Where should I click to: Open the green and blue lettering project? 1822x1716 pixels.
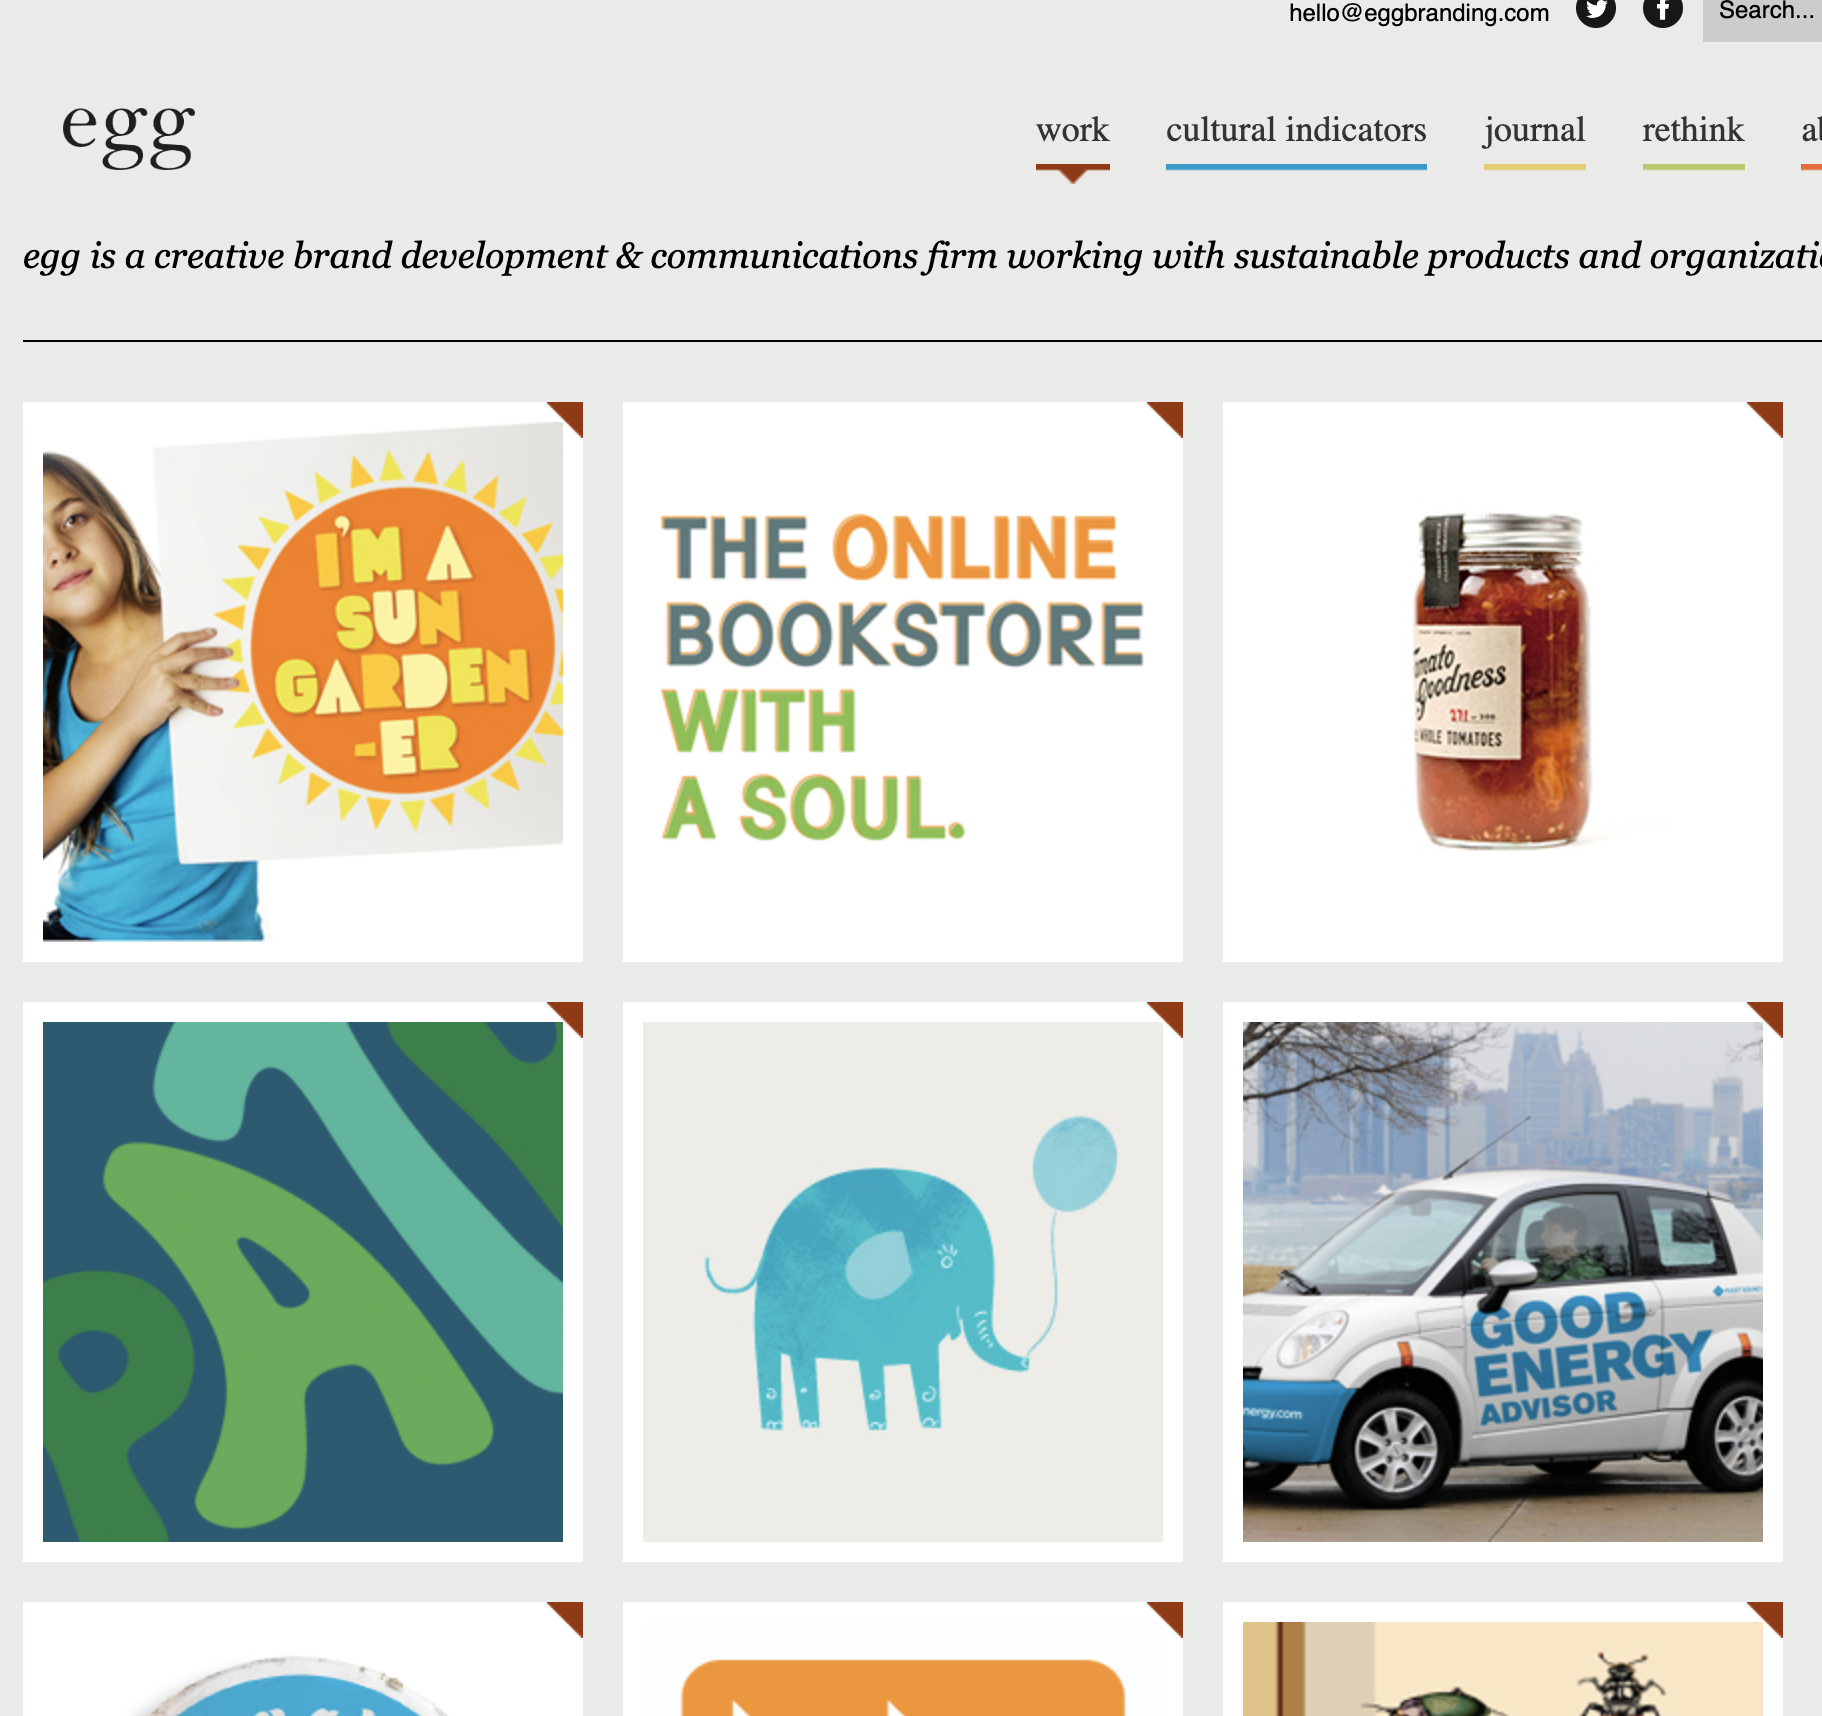[303, 1282]
